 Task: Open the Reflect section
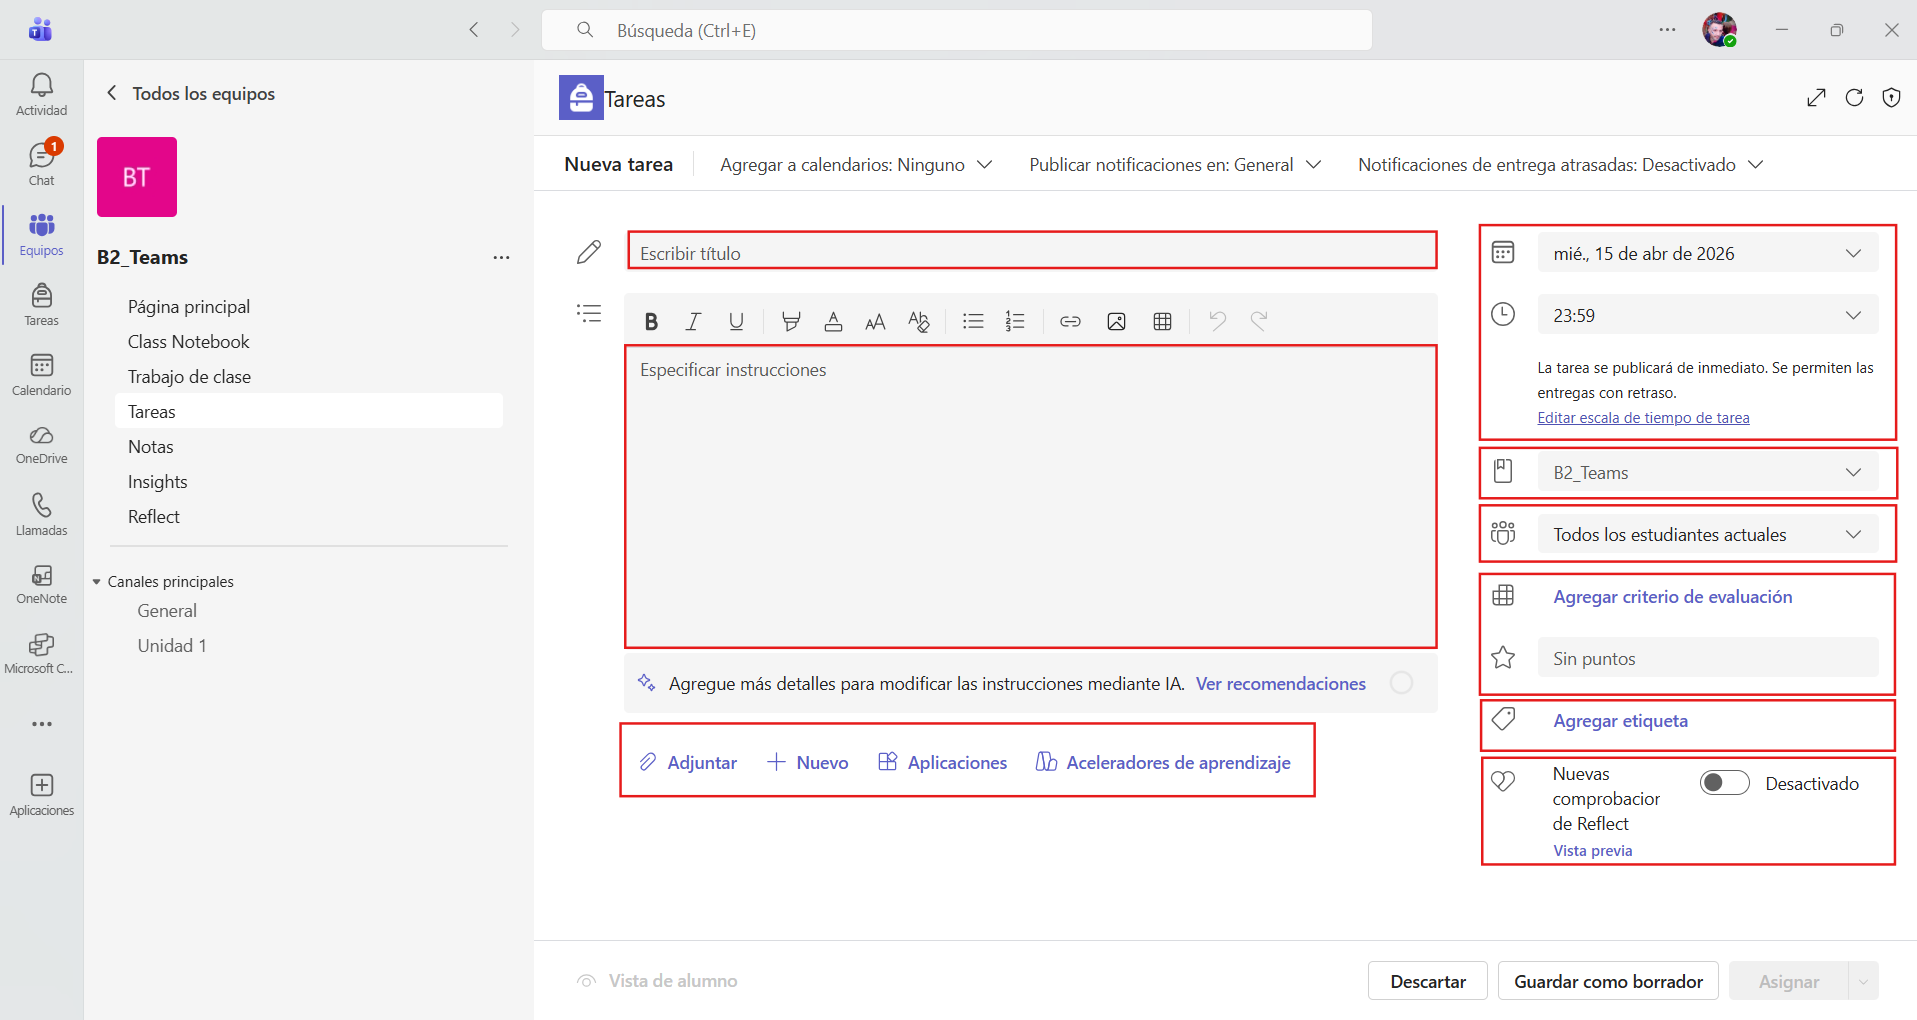coord(154,516)
